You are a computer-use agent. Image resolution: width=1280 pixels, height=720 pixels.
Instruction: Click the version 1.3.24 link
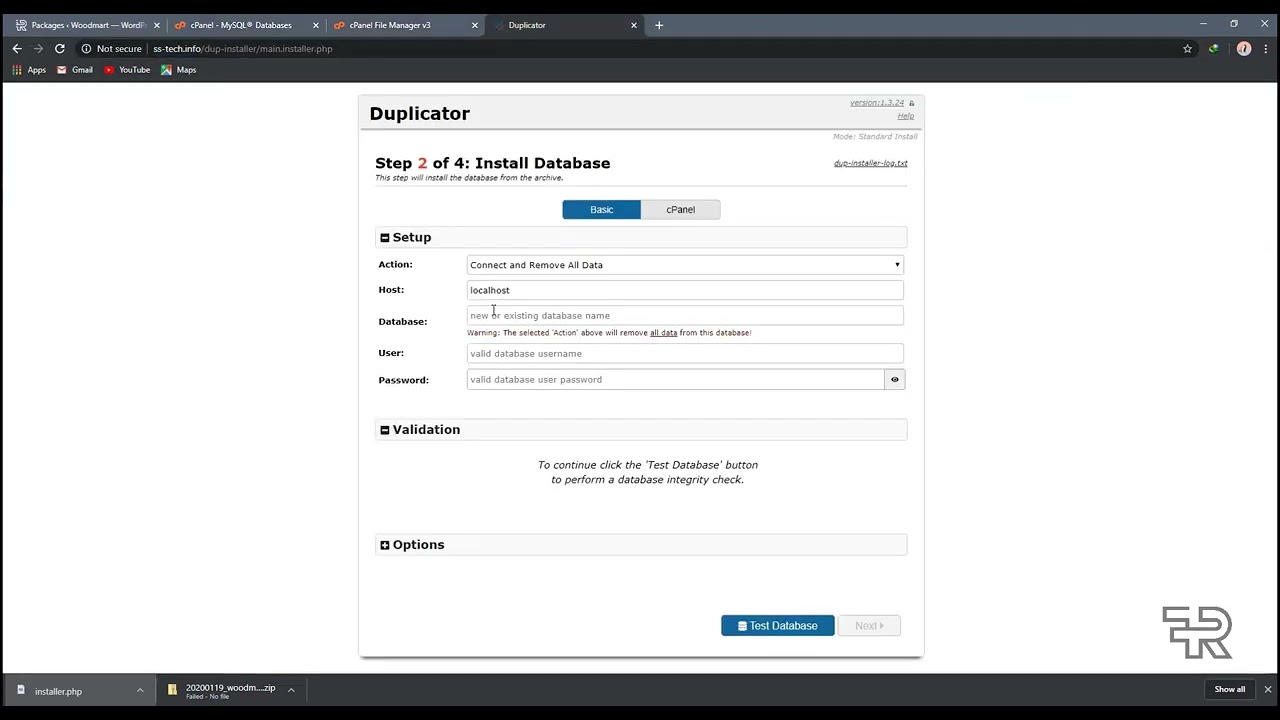tap(877, 103)
